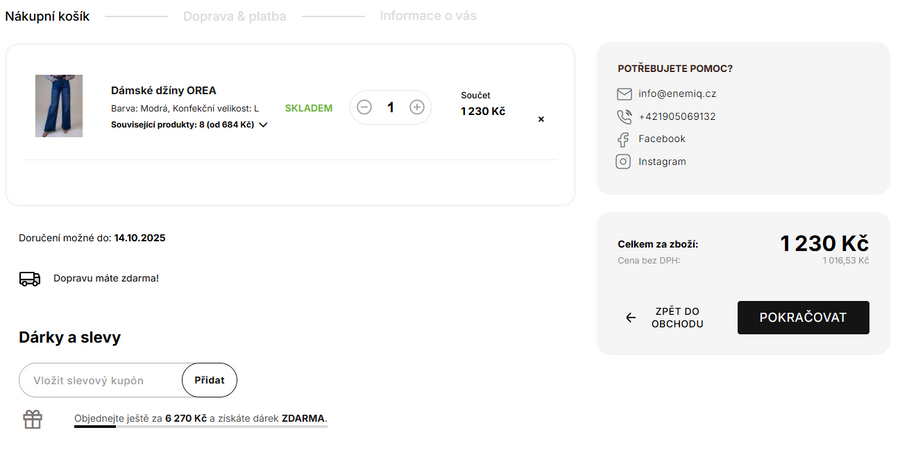Select the Nákupní košík step
The width and height of the screenshot is (900, 450).
[48, 17]
